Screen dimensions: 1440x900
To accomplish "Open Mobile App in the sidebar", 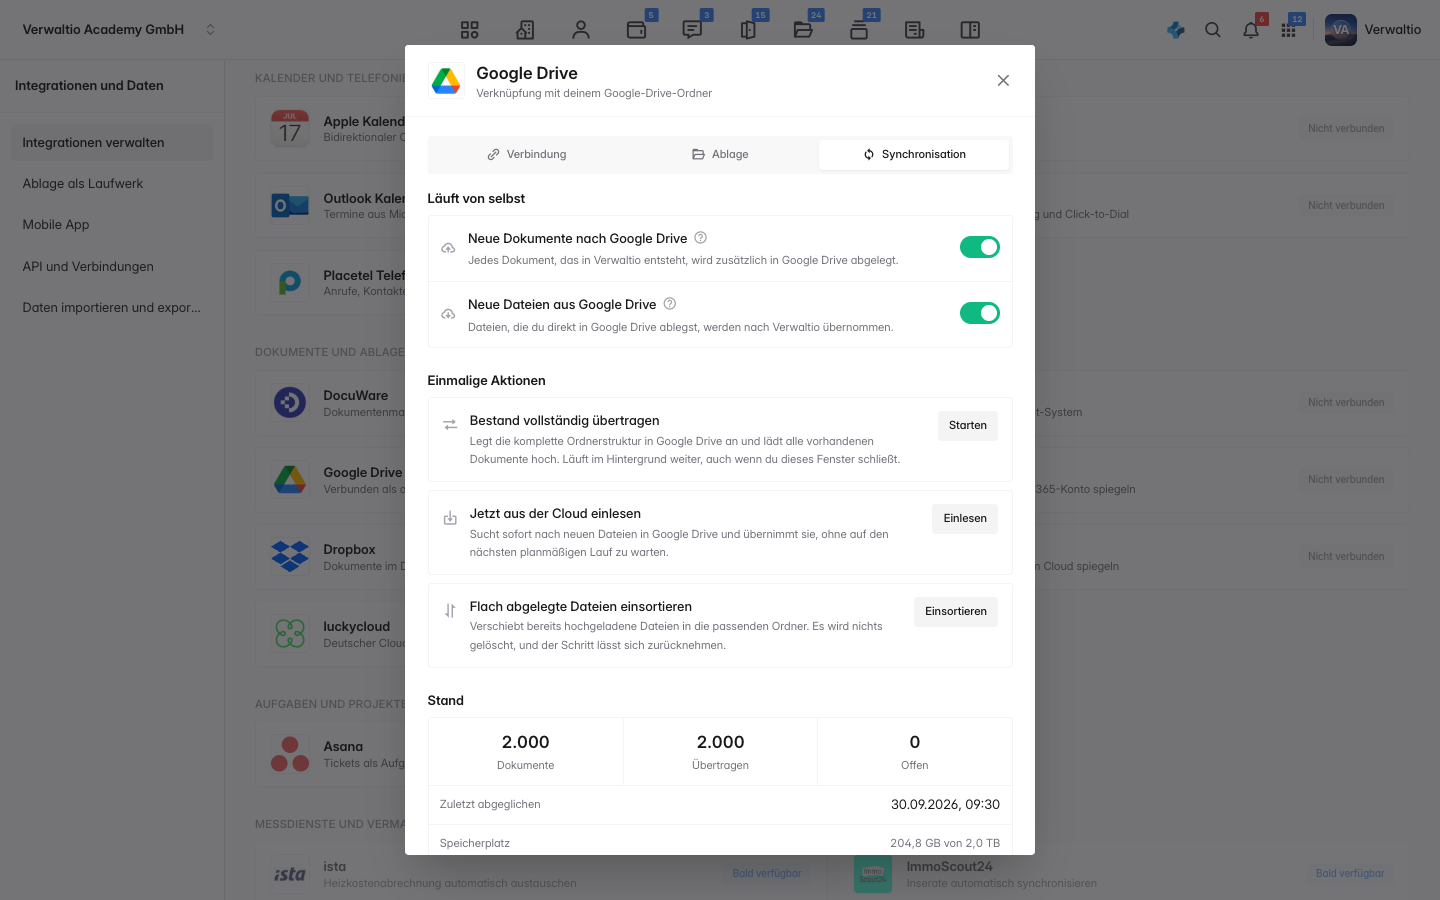I will (112, 225).
